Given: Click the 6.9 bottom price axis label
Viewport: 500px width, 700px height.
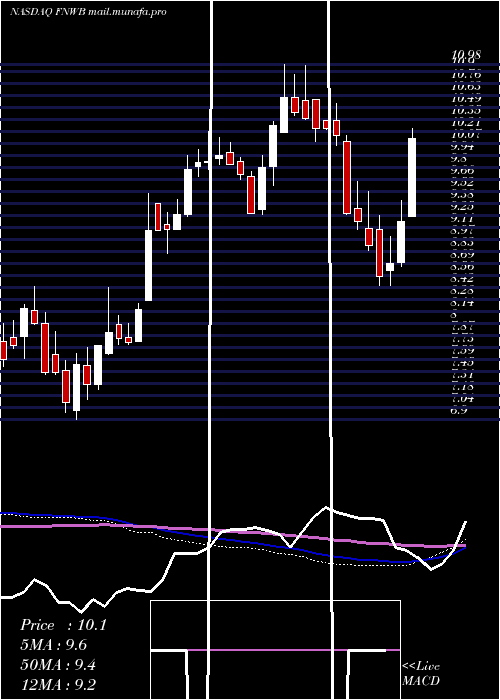Looking at the screenshot, I should [x=459, y=411].
